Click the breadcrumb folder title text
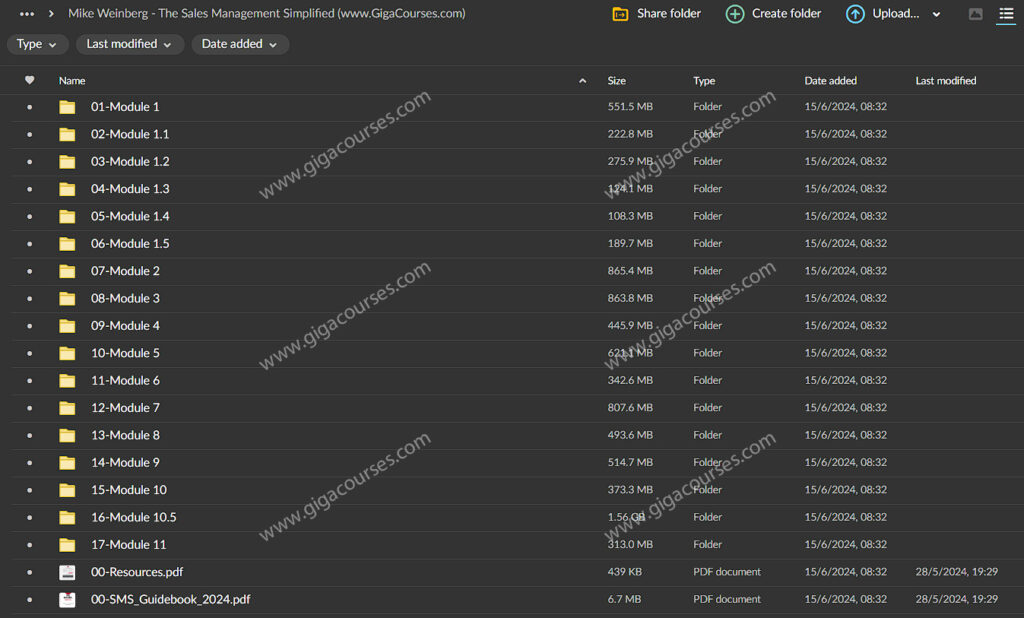 [x=266, y=14]
